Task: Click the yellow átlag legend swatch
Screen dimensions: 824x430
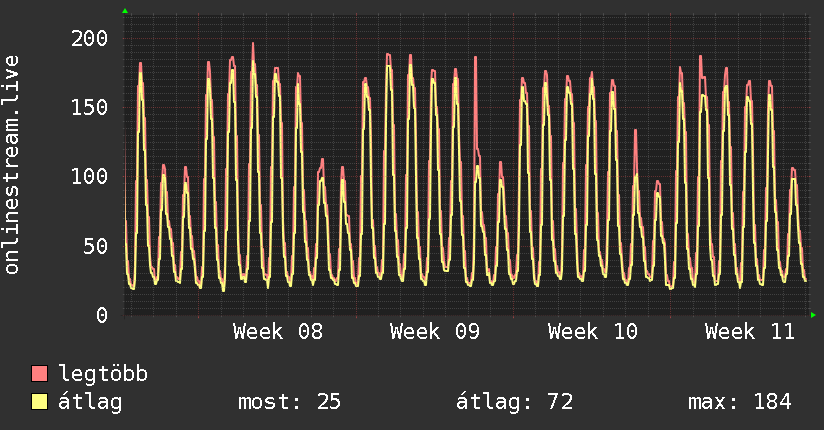Action: point(39,401)
